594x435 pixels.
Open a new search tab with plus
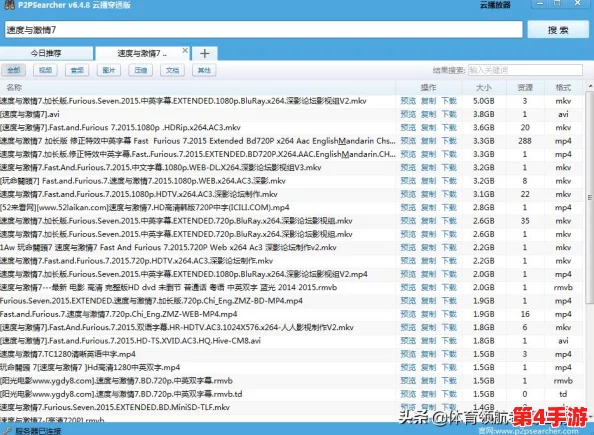point(205,53)
